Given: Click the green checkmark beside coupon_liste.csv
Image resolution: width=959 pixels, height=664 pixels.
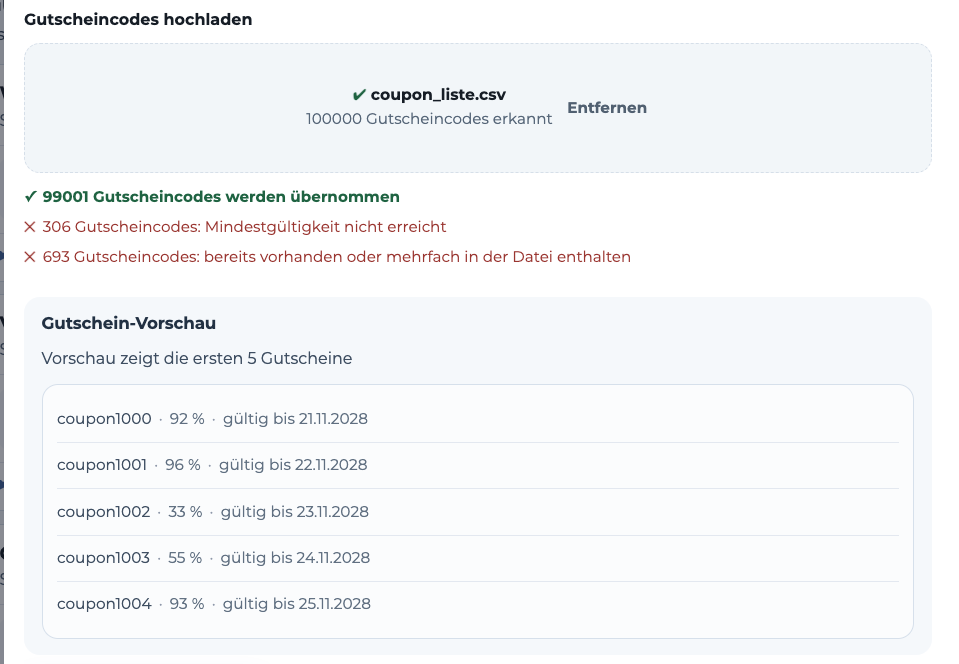Looking at the screenshot, I should pyautogui.click(x=359, y=95).
